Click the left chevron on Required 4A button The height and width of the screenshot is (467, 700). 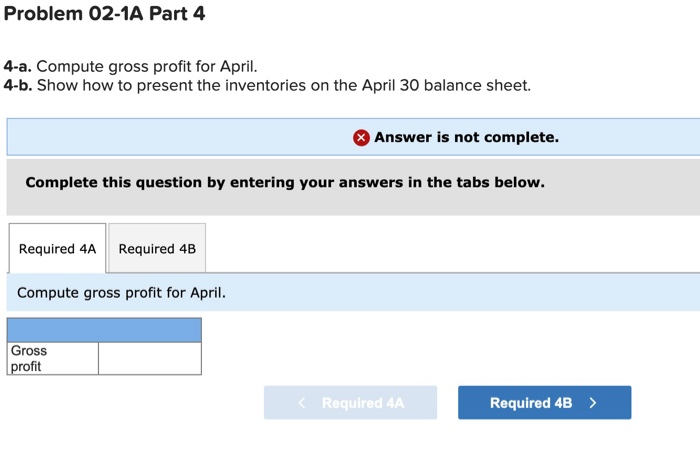click(x=302, y=403)
